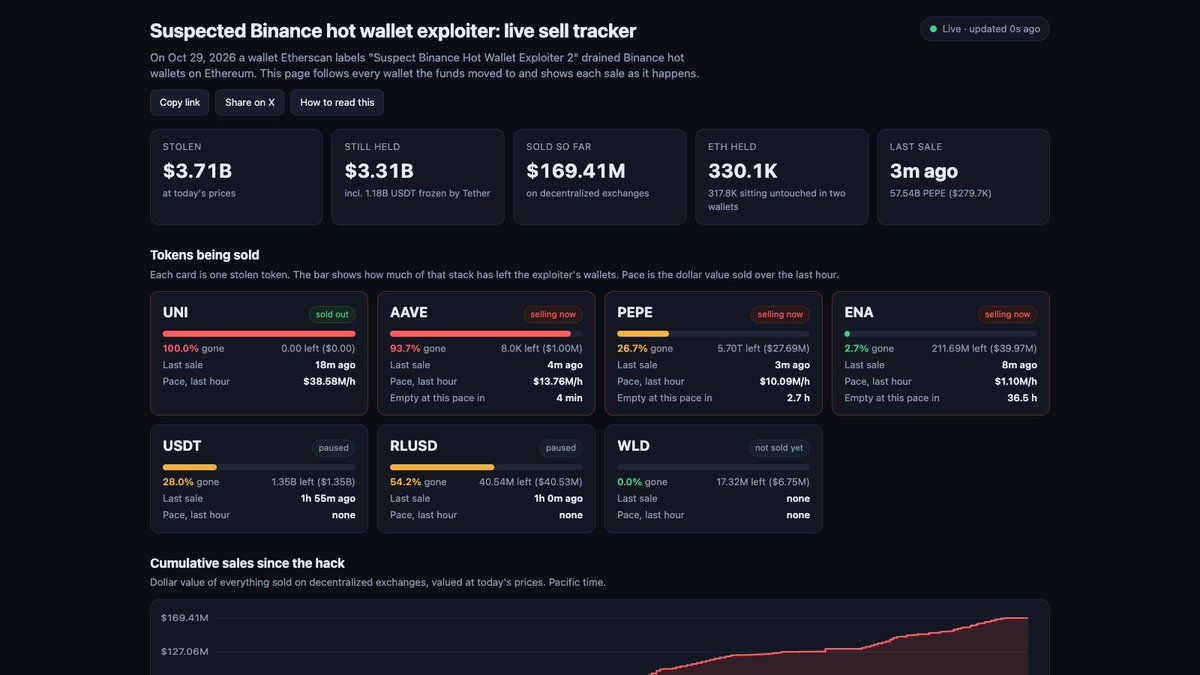Click the paused badge on RLUSD
The height and width of the screenshot is (675, 1200).
561,448
